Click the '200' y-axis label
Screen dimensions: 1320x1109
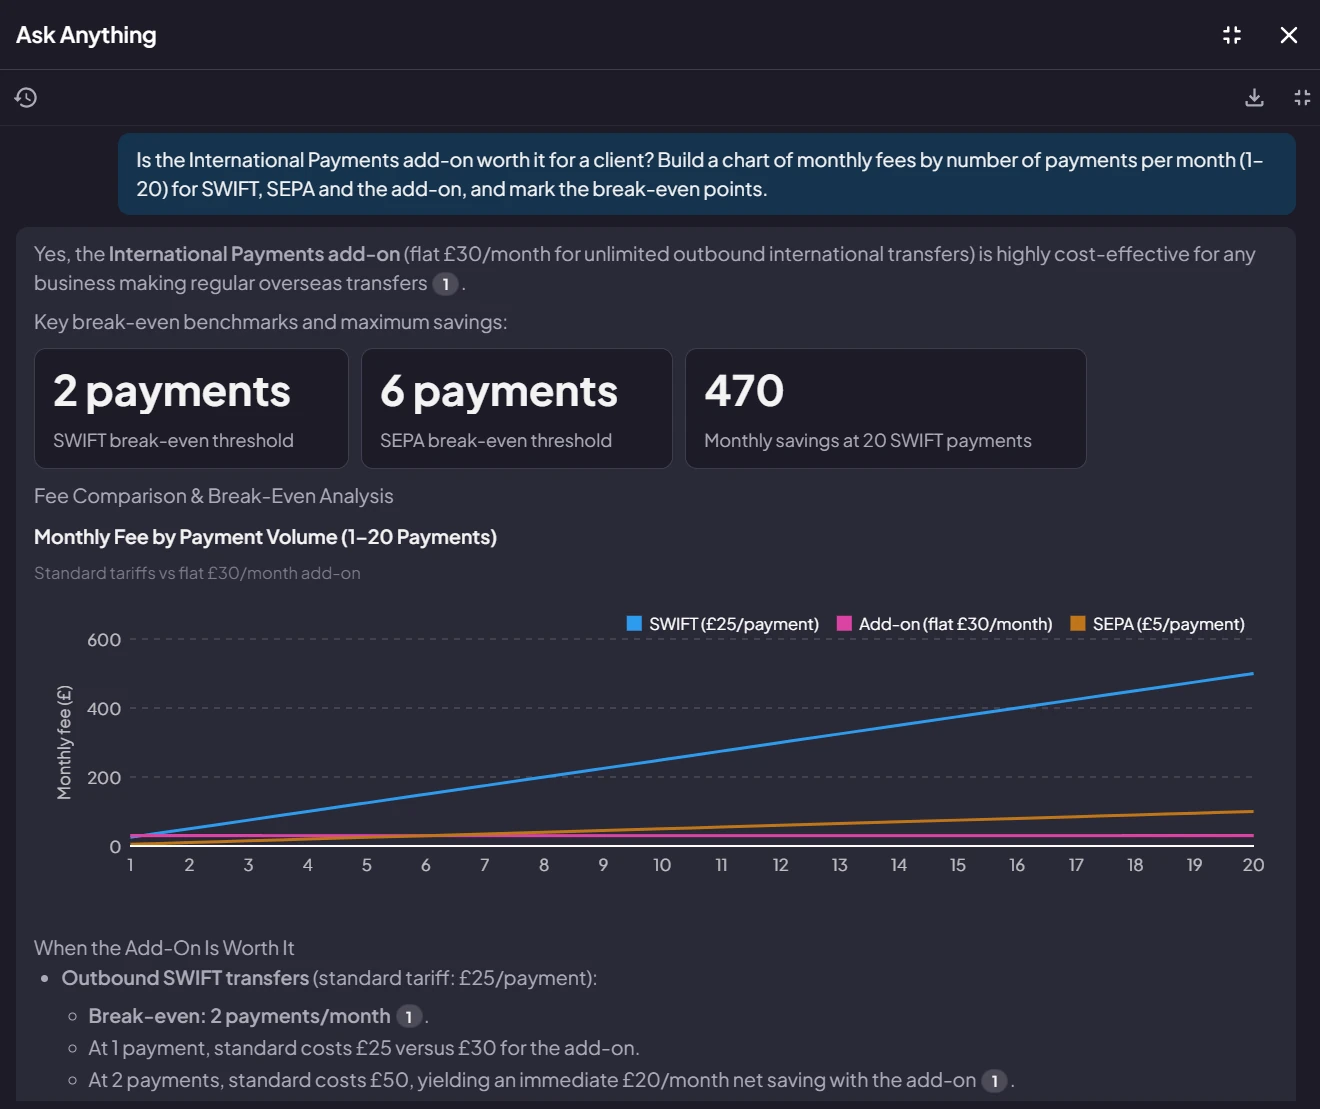point(104,778)
